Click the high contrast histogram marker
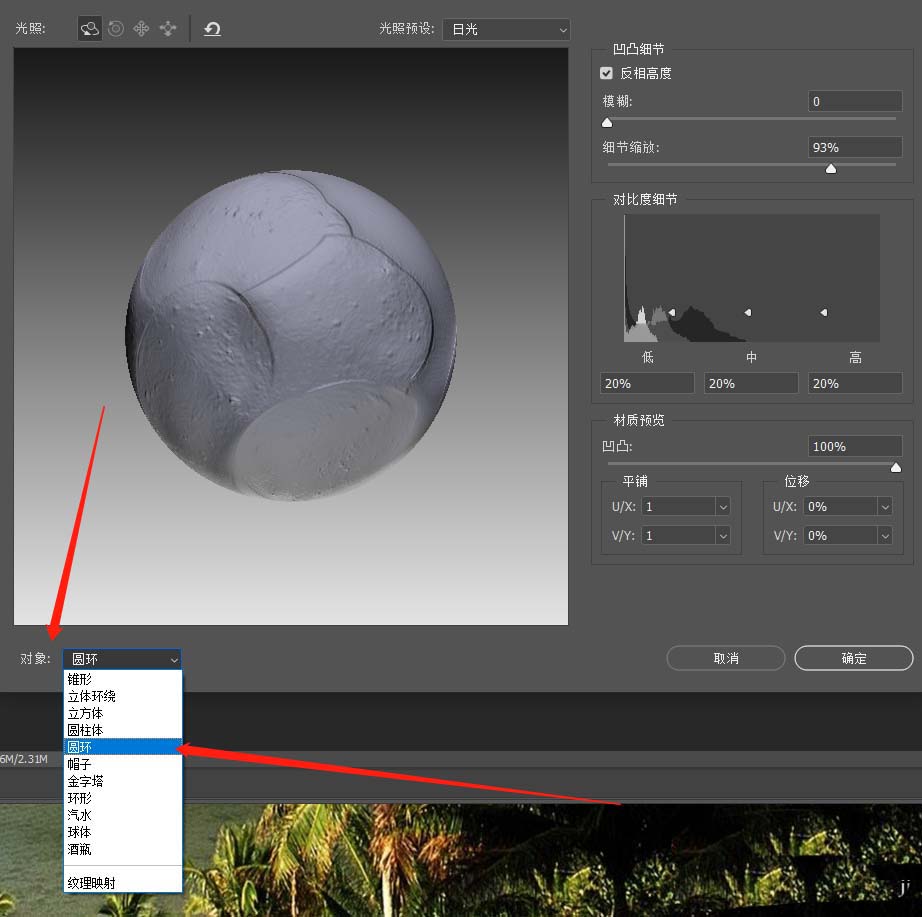 (x=823, y=313)
